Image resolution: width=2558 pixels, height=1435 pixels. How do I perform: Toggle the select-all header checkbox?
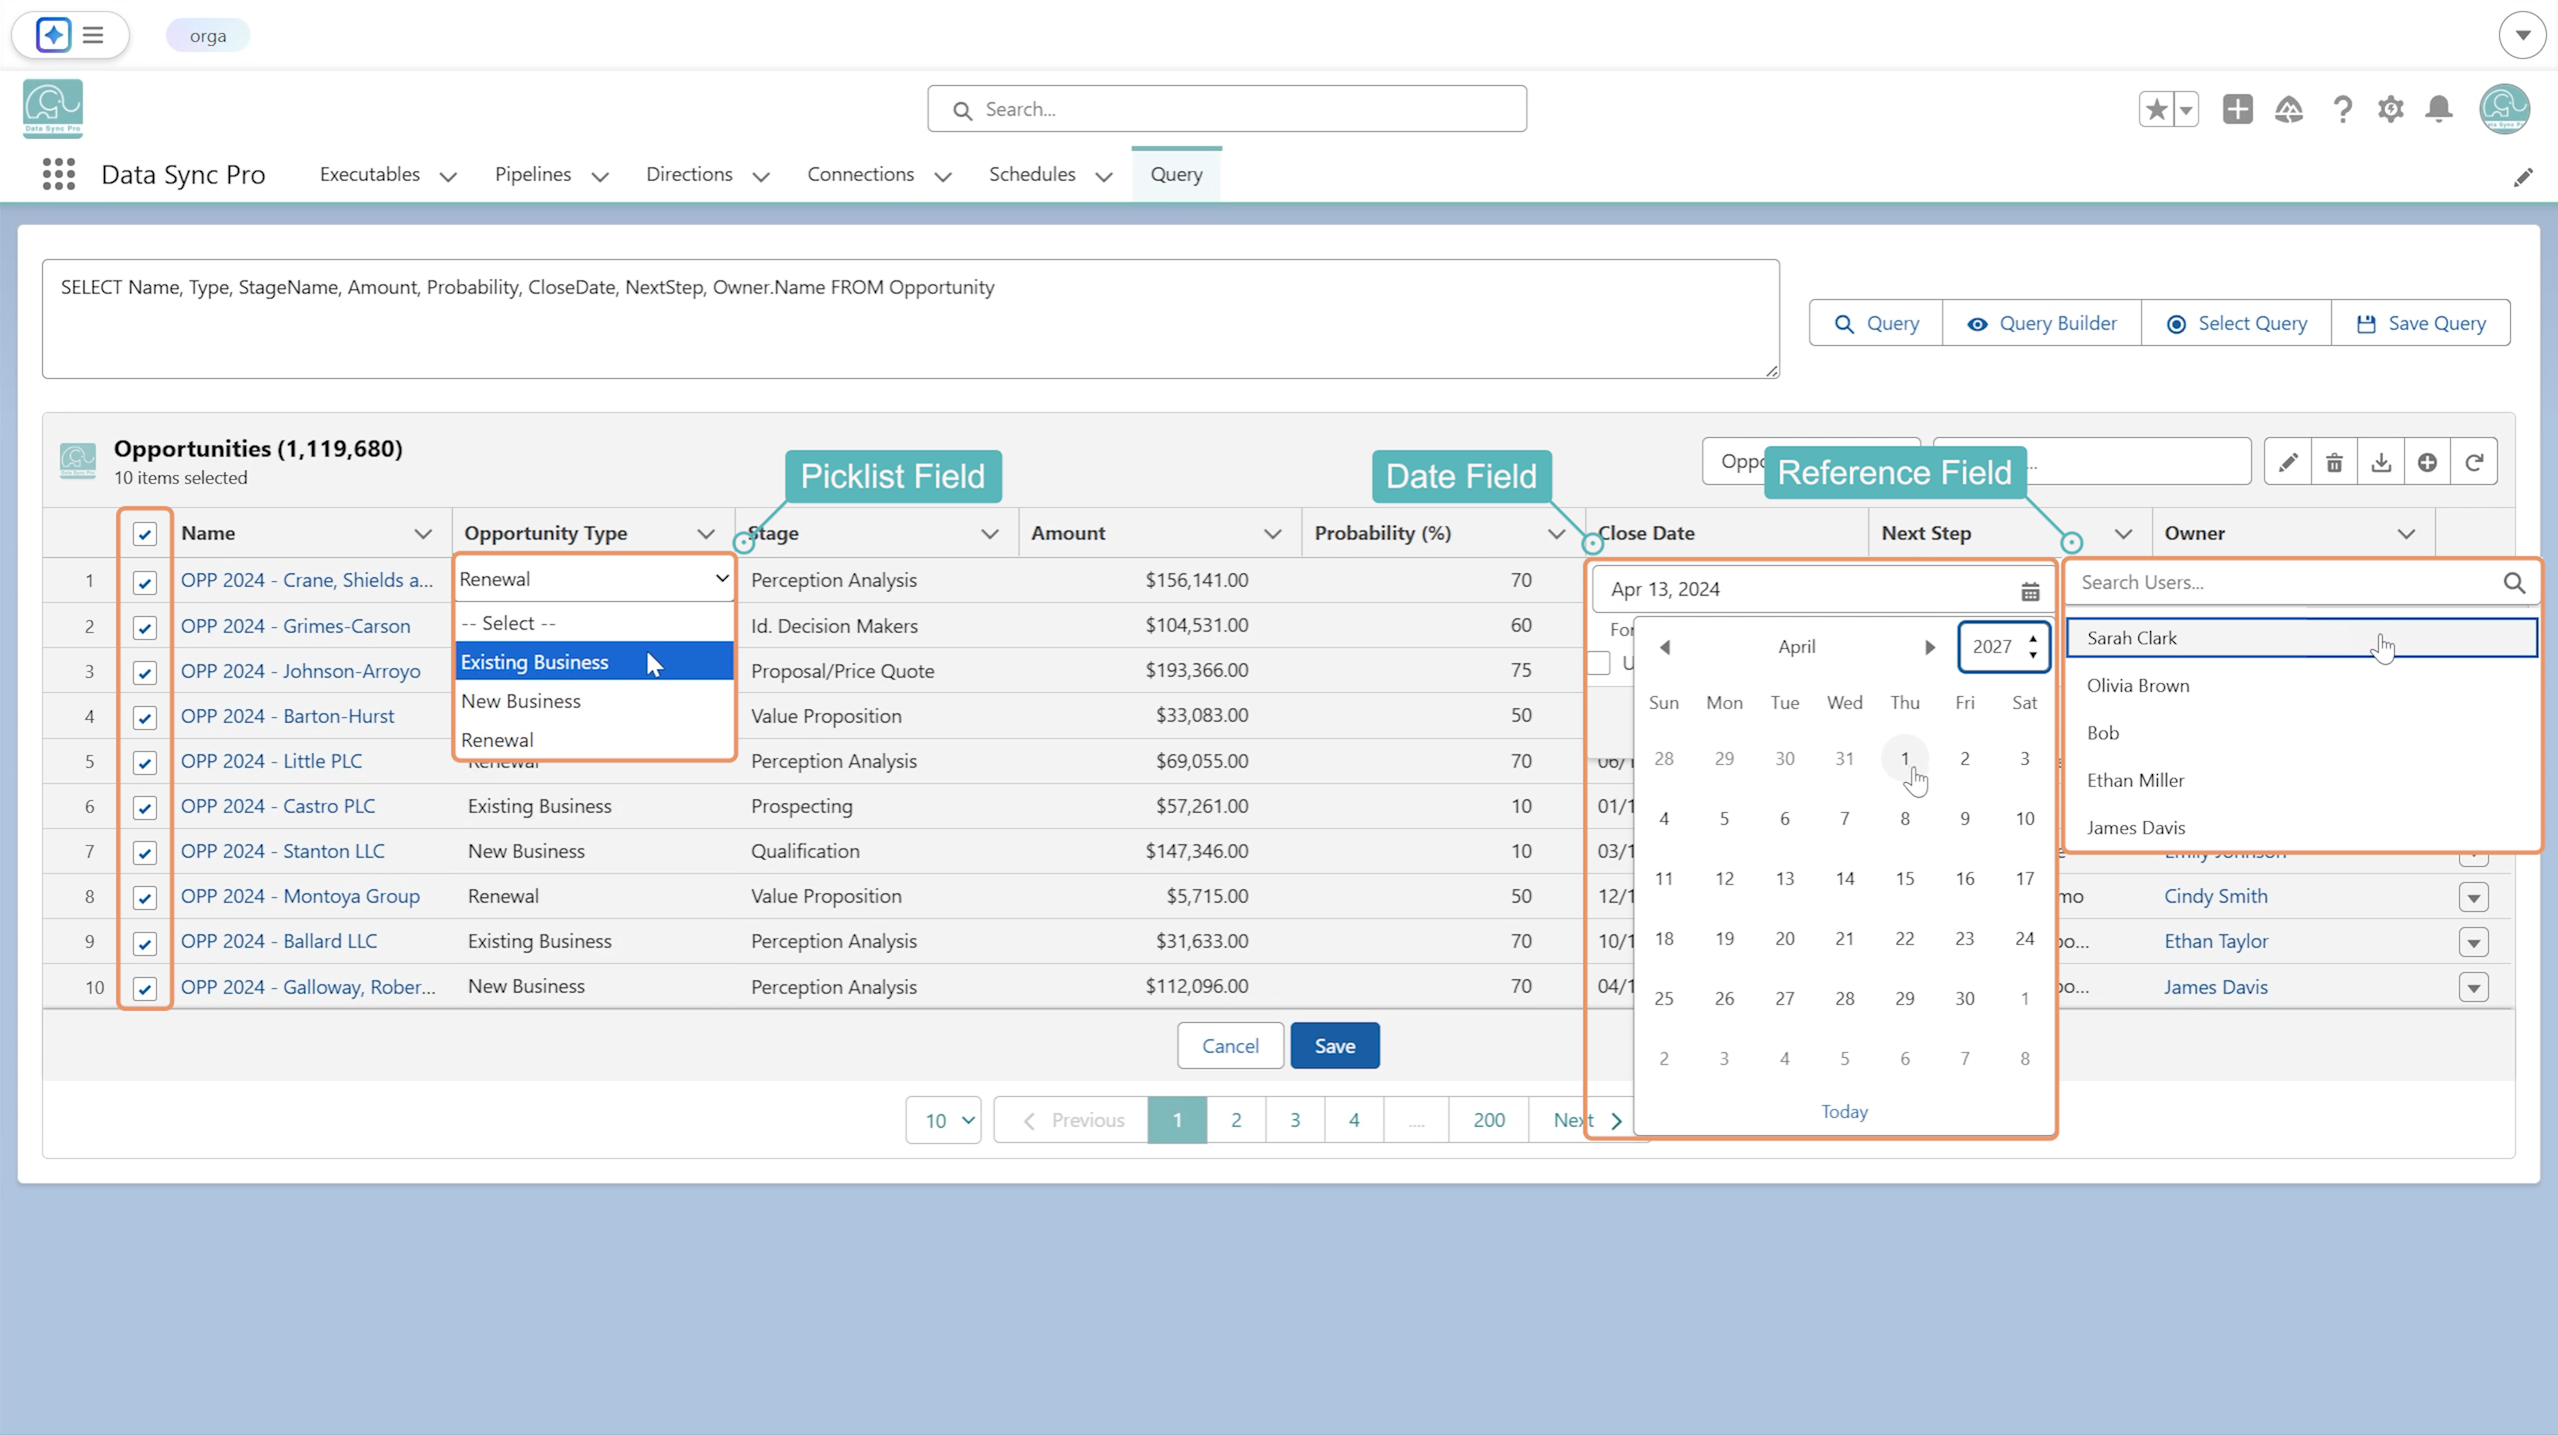(x=145, y=534)
